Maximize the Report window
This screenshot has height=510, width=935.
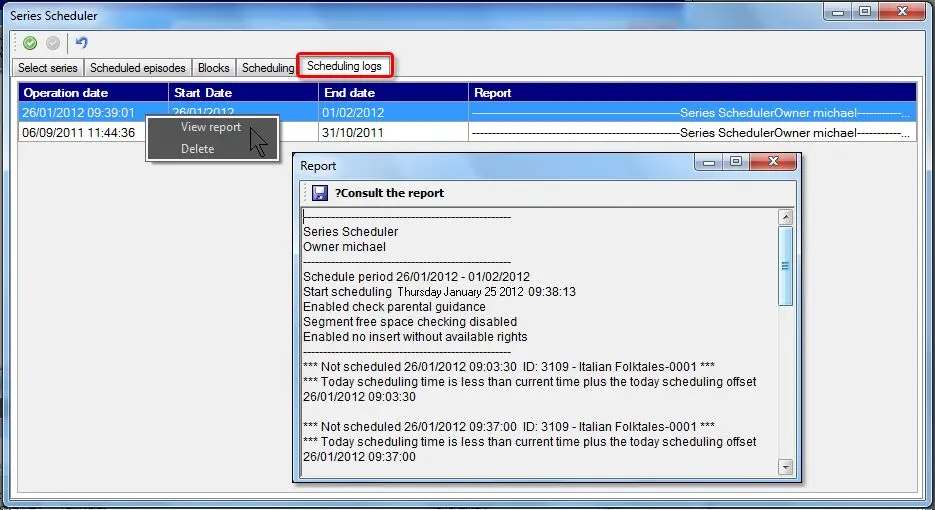[x=736, y=161]
